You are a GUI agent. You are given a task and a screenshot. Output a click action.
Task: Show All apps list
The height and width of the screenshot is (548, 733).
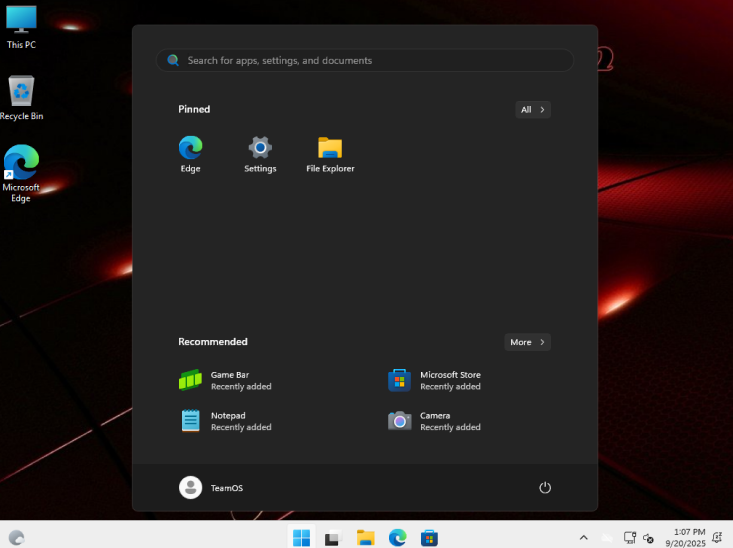click(533, 110)
